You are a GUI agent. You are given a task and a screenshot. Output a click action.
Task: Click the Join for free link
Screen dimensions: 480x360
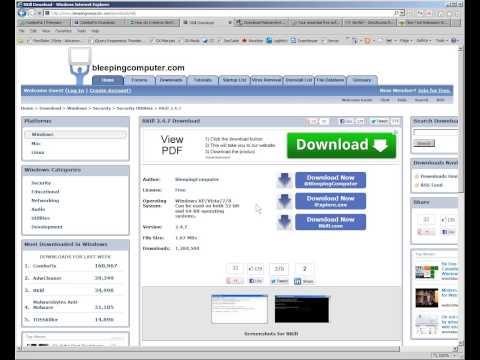click(x=434, y=91)
